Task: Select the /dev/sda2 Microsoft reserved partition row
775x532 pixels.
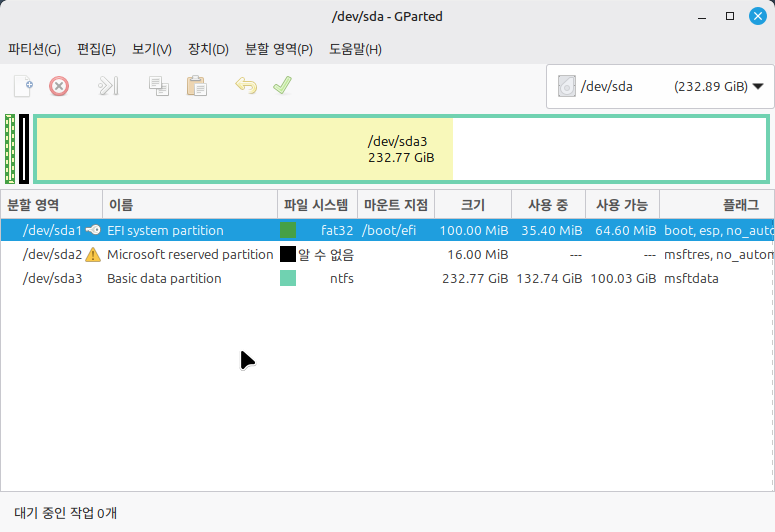Action: (190, 255)
